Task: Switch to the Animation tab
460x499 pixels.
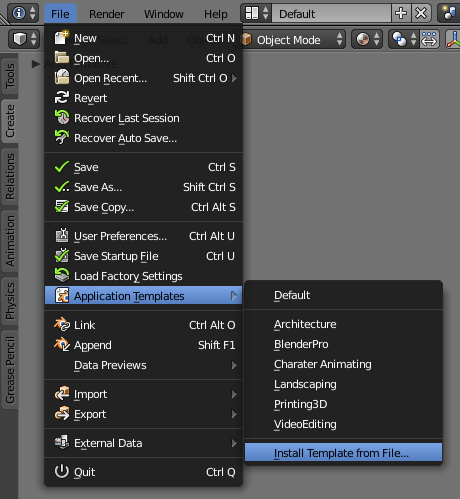Action: point(10,241)
